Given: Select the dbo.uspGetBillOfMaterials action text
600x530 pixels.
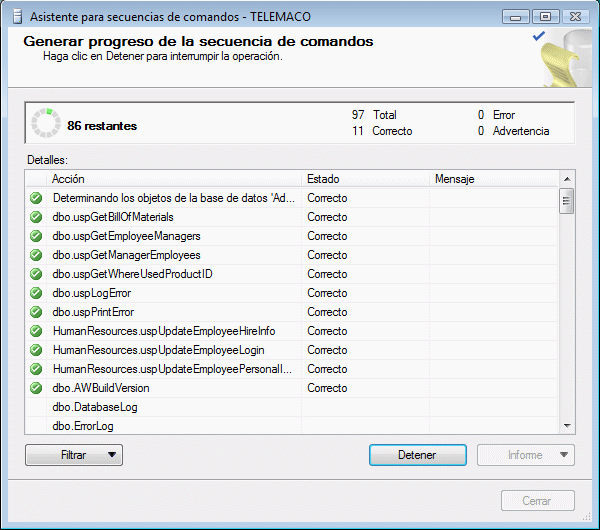Looking at the screenshot, I should click(x=113, y=217).
